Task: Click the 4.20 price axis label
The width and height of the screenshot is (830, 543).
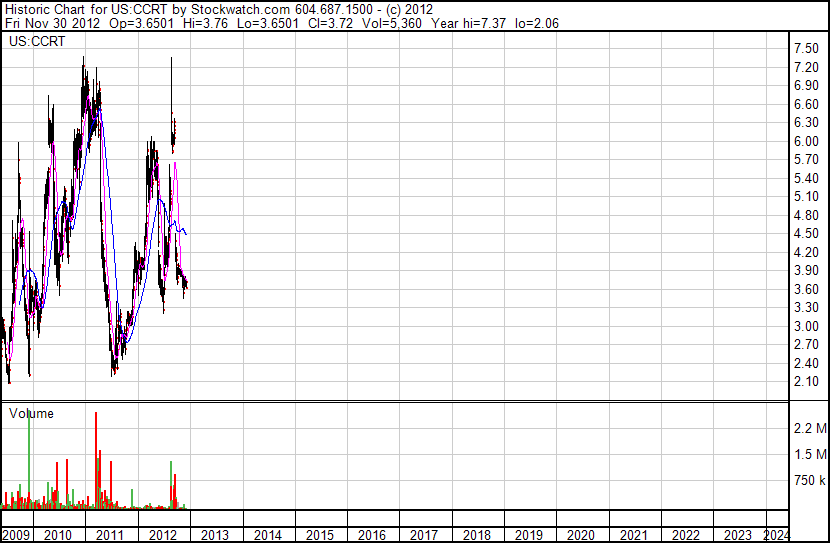Action: click(x=806, y=252)
